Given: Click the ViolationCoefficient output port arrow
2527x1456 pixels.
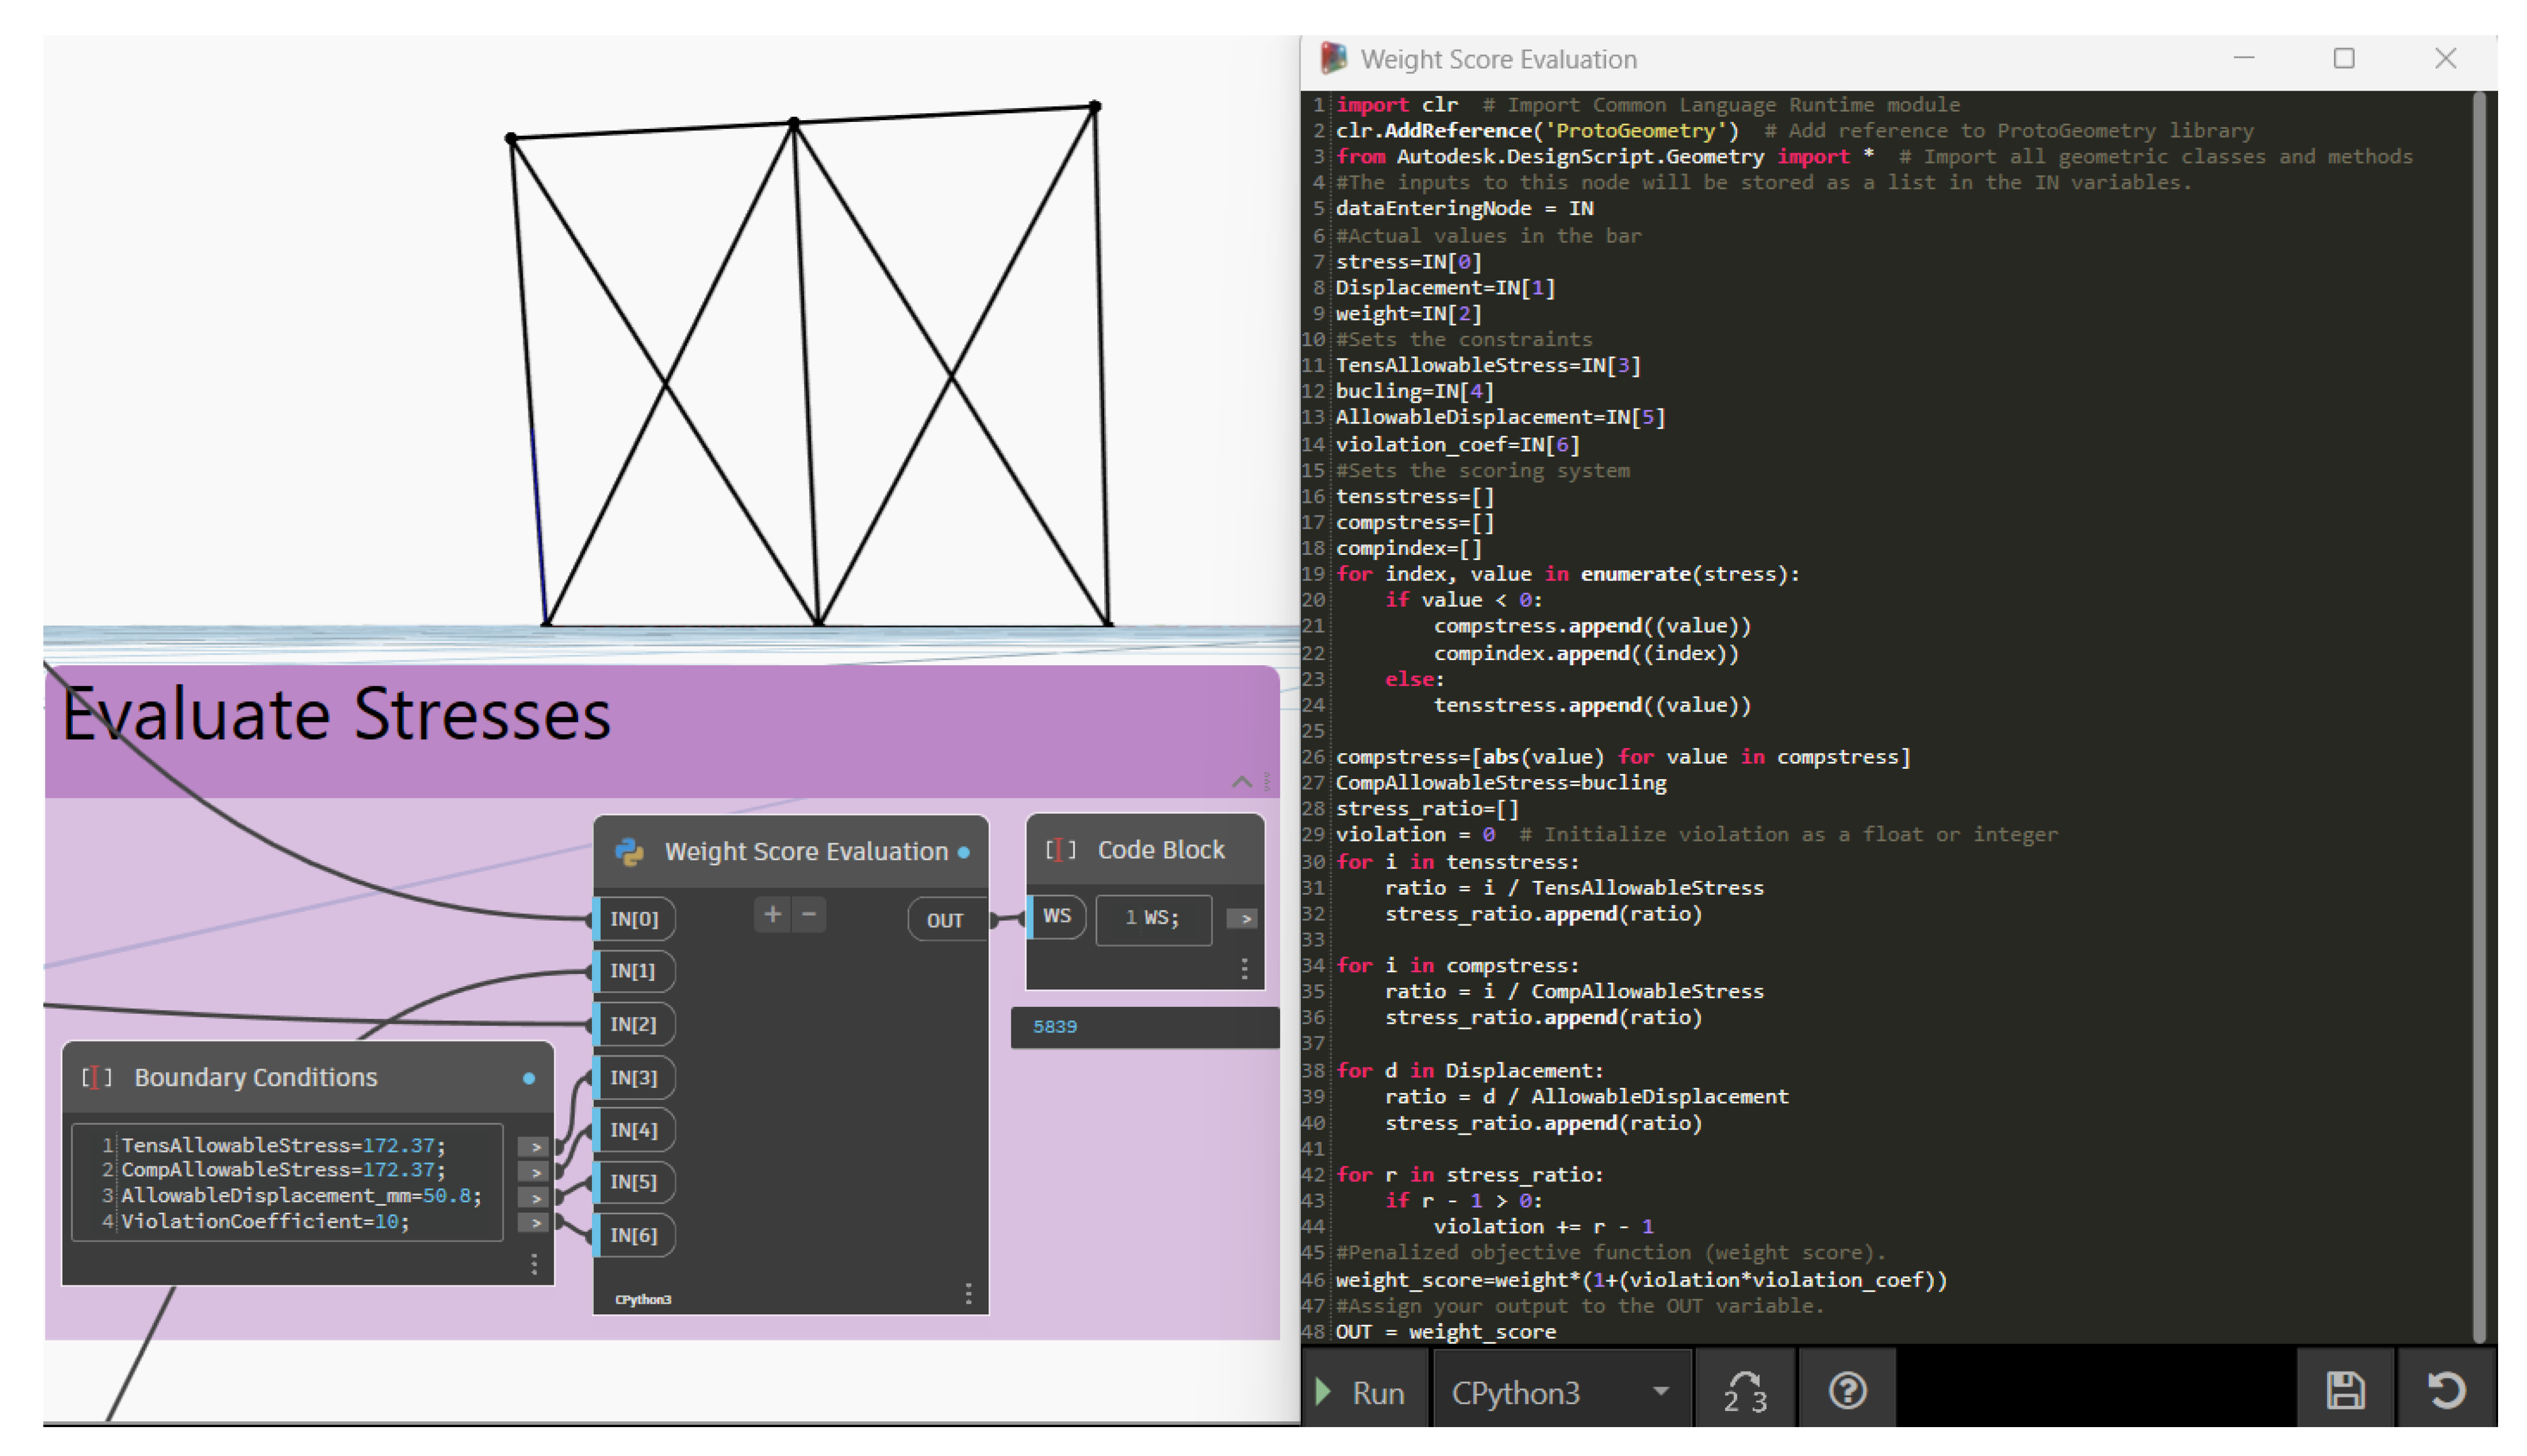Looking at the screenshot, I should click(x=535, y=1222).
